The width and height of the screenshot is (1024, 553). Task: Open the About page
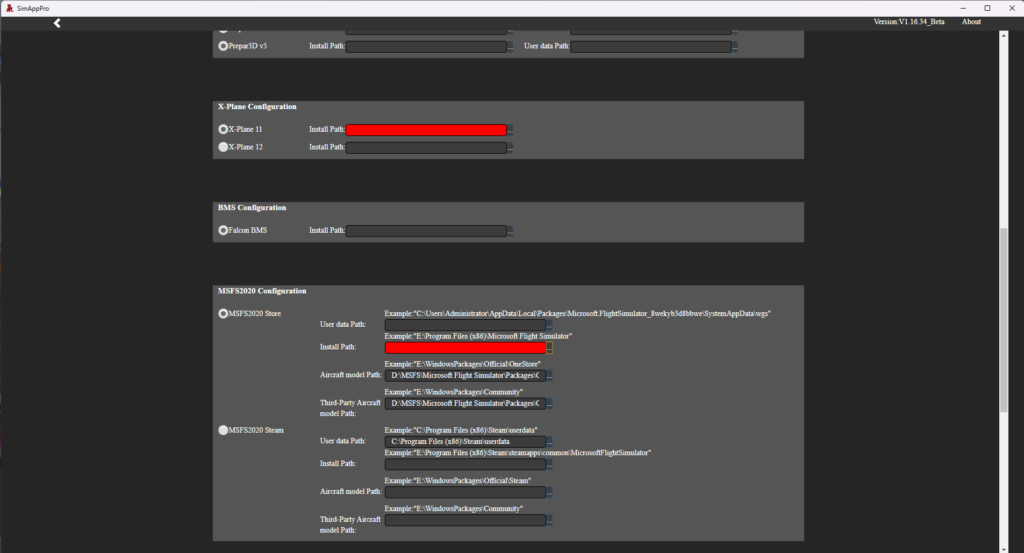tap(970, 22)
